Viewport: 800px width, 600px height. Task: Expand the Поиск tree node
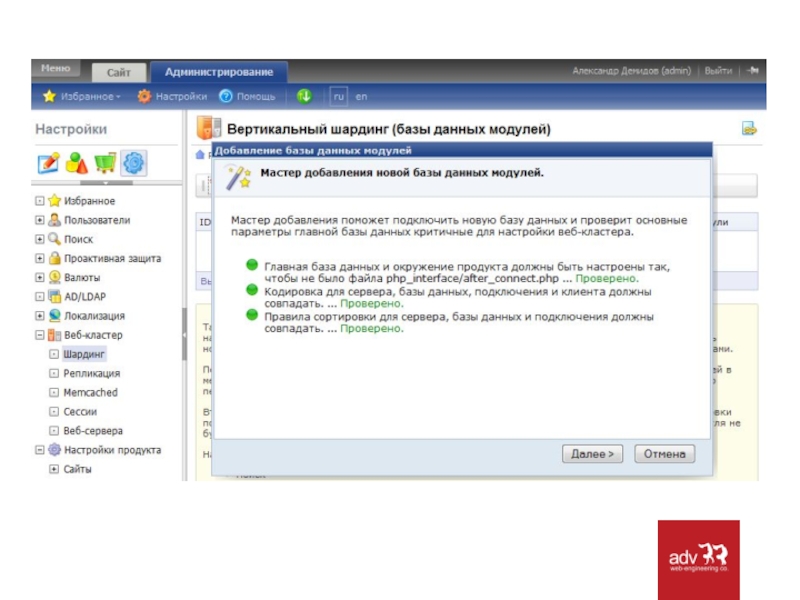[40, 239]
